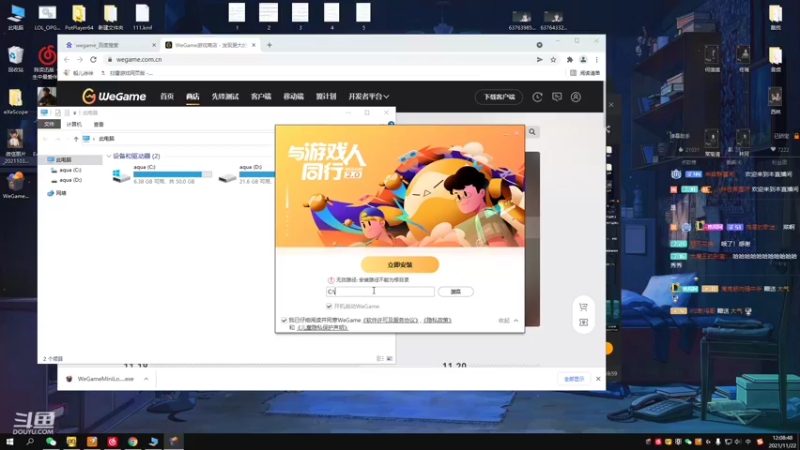Switch to the wegame_百度搜索 browser tab
The image size is (800, 450).
110,45
